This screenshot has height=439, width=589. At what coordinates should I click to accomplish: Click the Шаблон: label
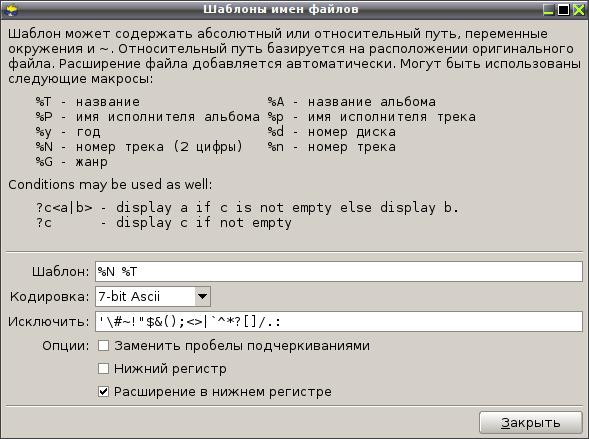[x=60, y=272]
